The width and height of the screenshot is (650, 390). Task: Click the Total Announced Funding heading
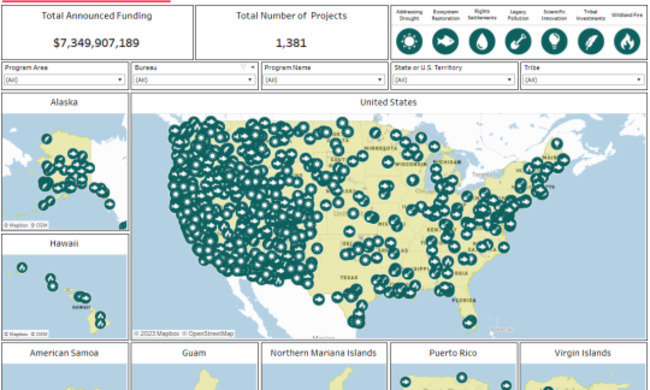(x=97, y=16)
